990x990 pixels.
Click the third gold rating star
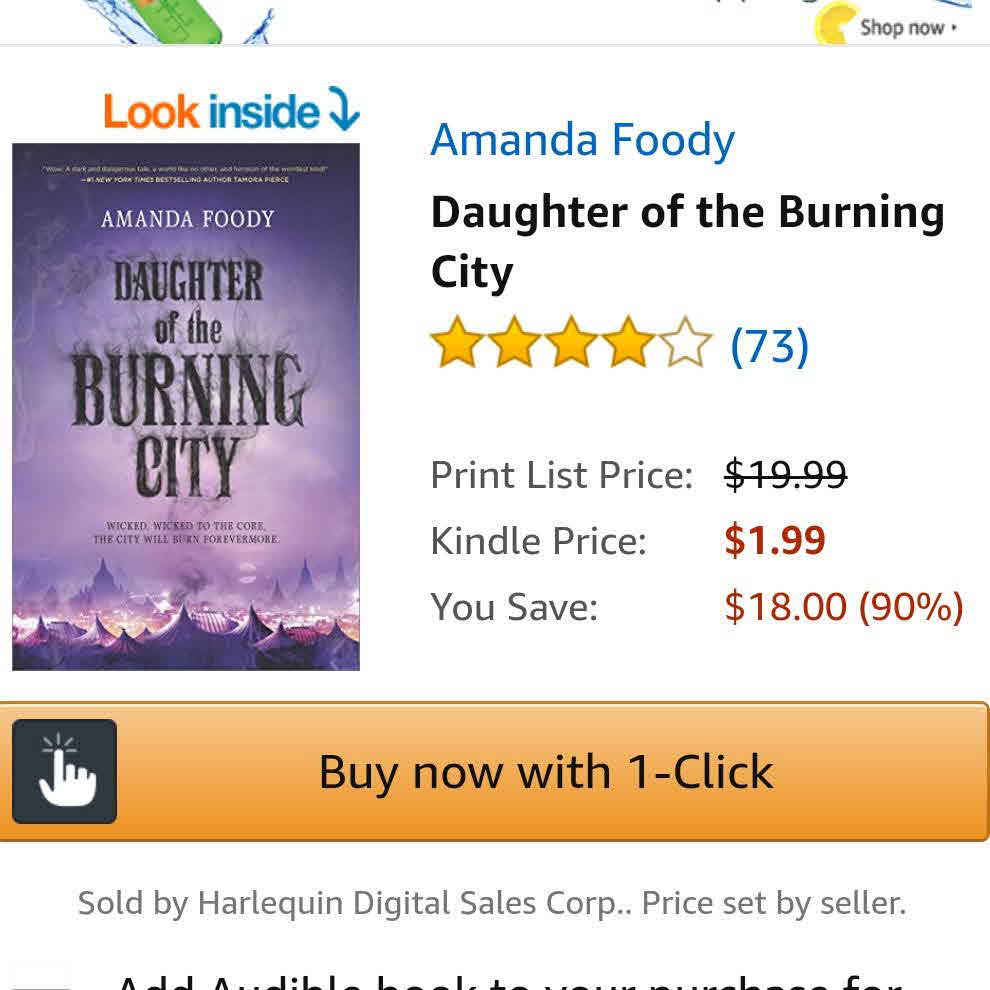[x=571, y=343]
